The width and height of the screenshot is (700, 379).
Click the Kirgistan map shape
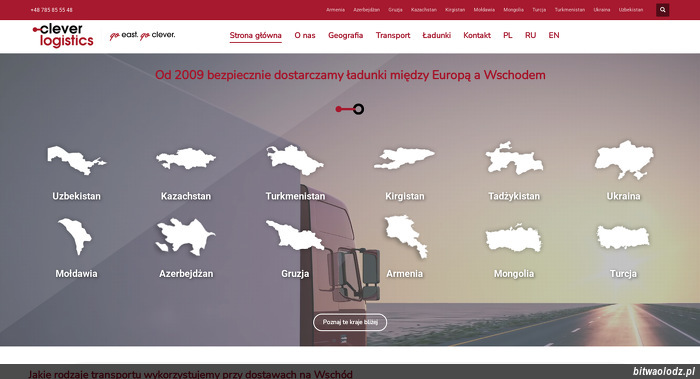point(404,158)
